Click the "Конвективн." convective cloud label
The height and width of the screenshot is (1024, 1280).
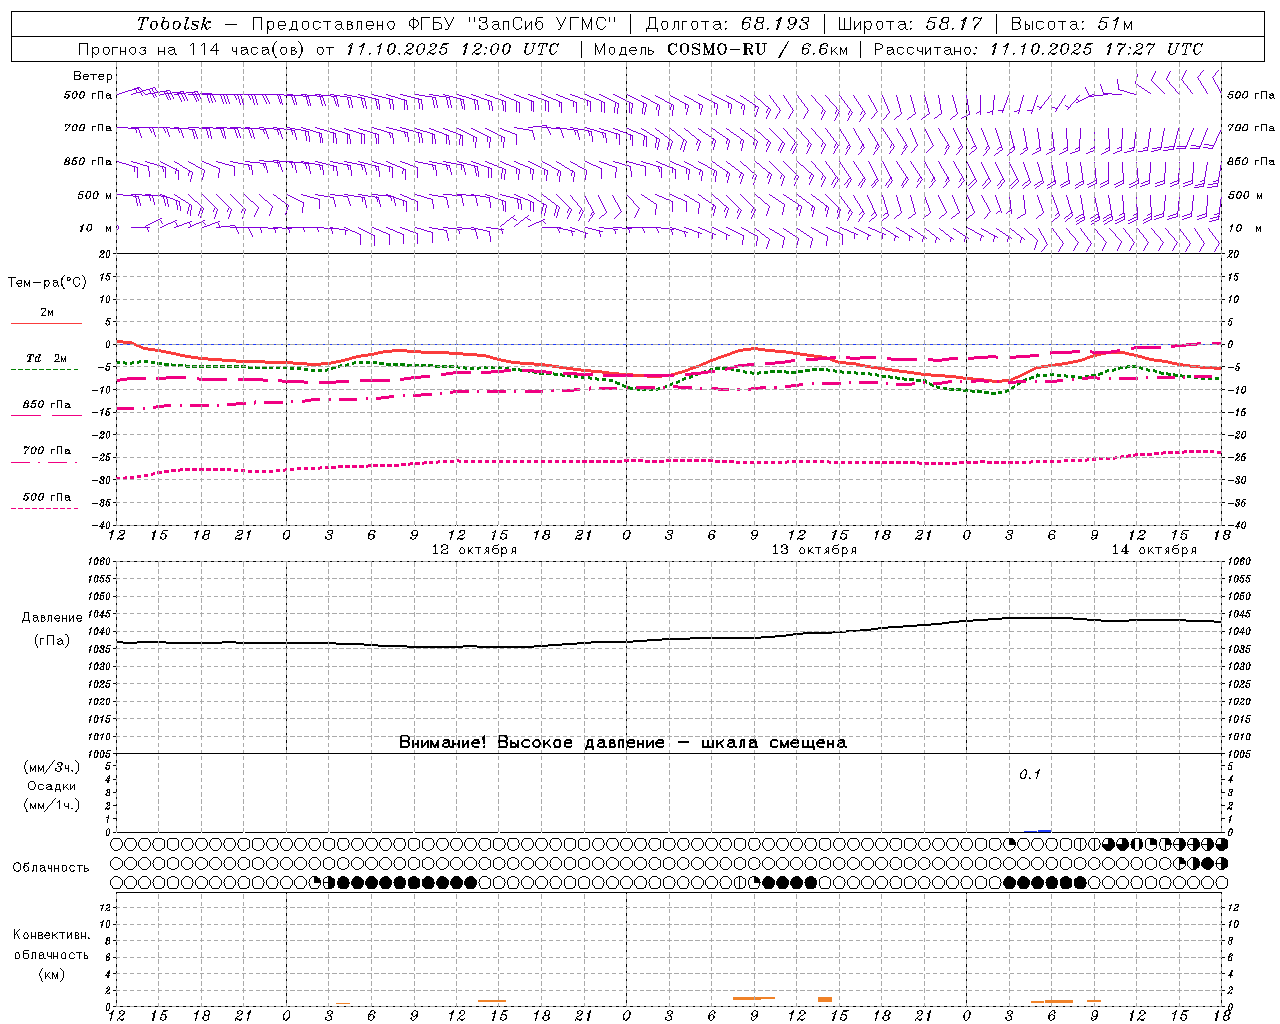coord(51,935)
